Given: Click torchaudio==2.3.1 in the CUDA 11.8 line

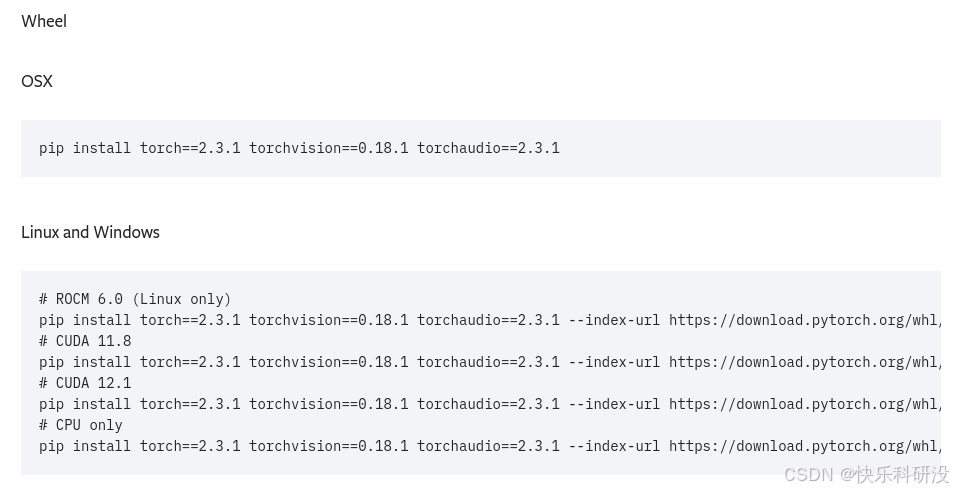Looking at the screenshot, I should [x=488, y=362].
